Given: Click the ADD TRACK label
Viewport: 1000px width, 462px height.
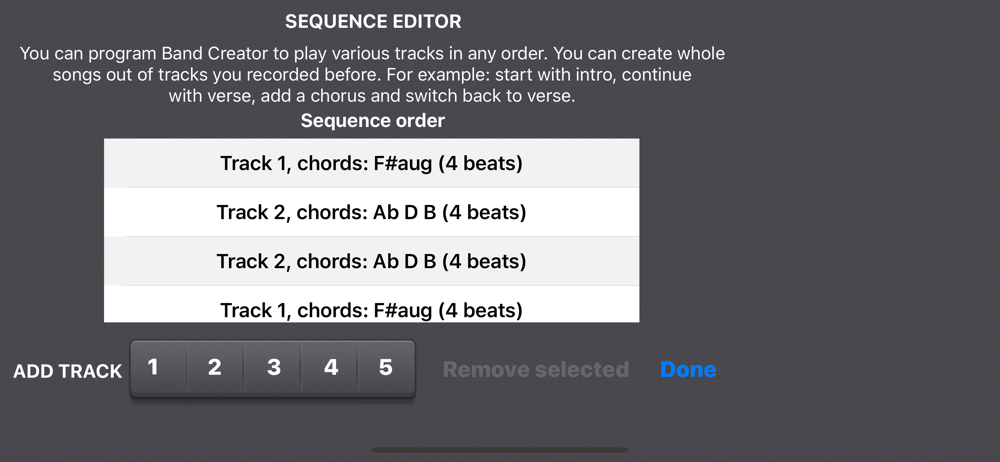Looking at the screenshot, I should 68,371.
